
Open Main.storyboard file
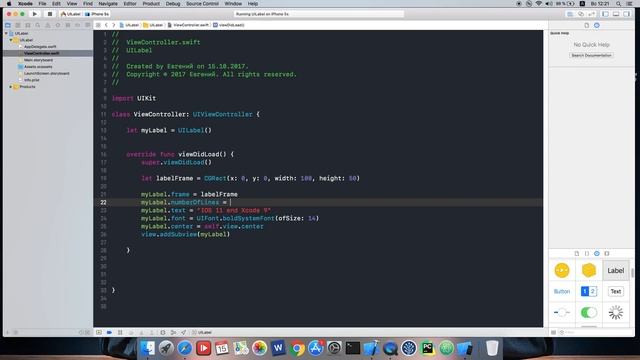[x=38, y=60]
